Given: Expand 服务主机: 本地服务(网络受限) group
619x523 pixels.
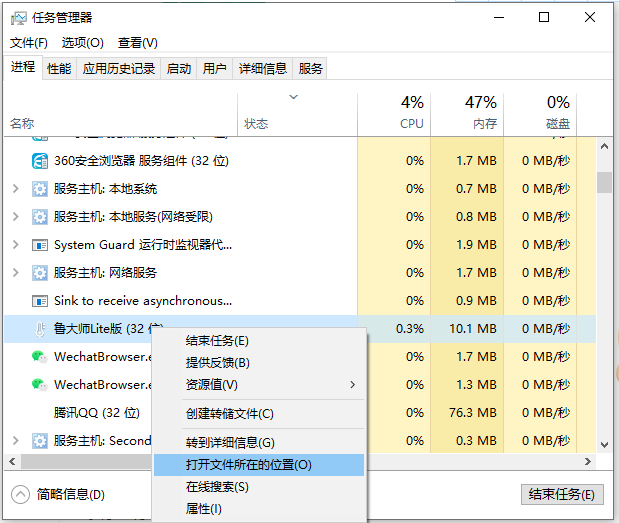Looking at the screenshot, I should pyautogui.click(x=15, y=216).
